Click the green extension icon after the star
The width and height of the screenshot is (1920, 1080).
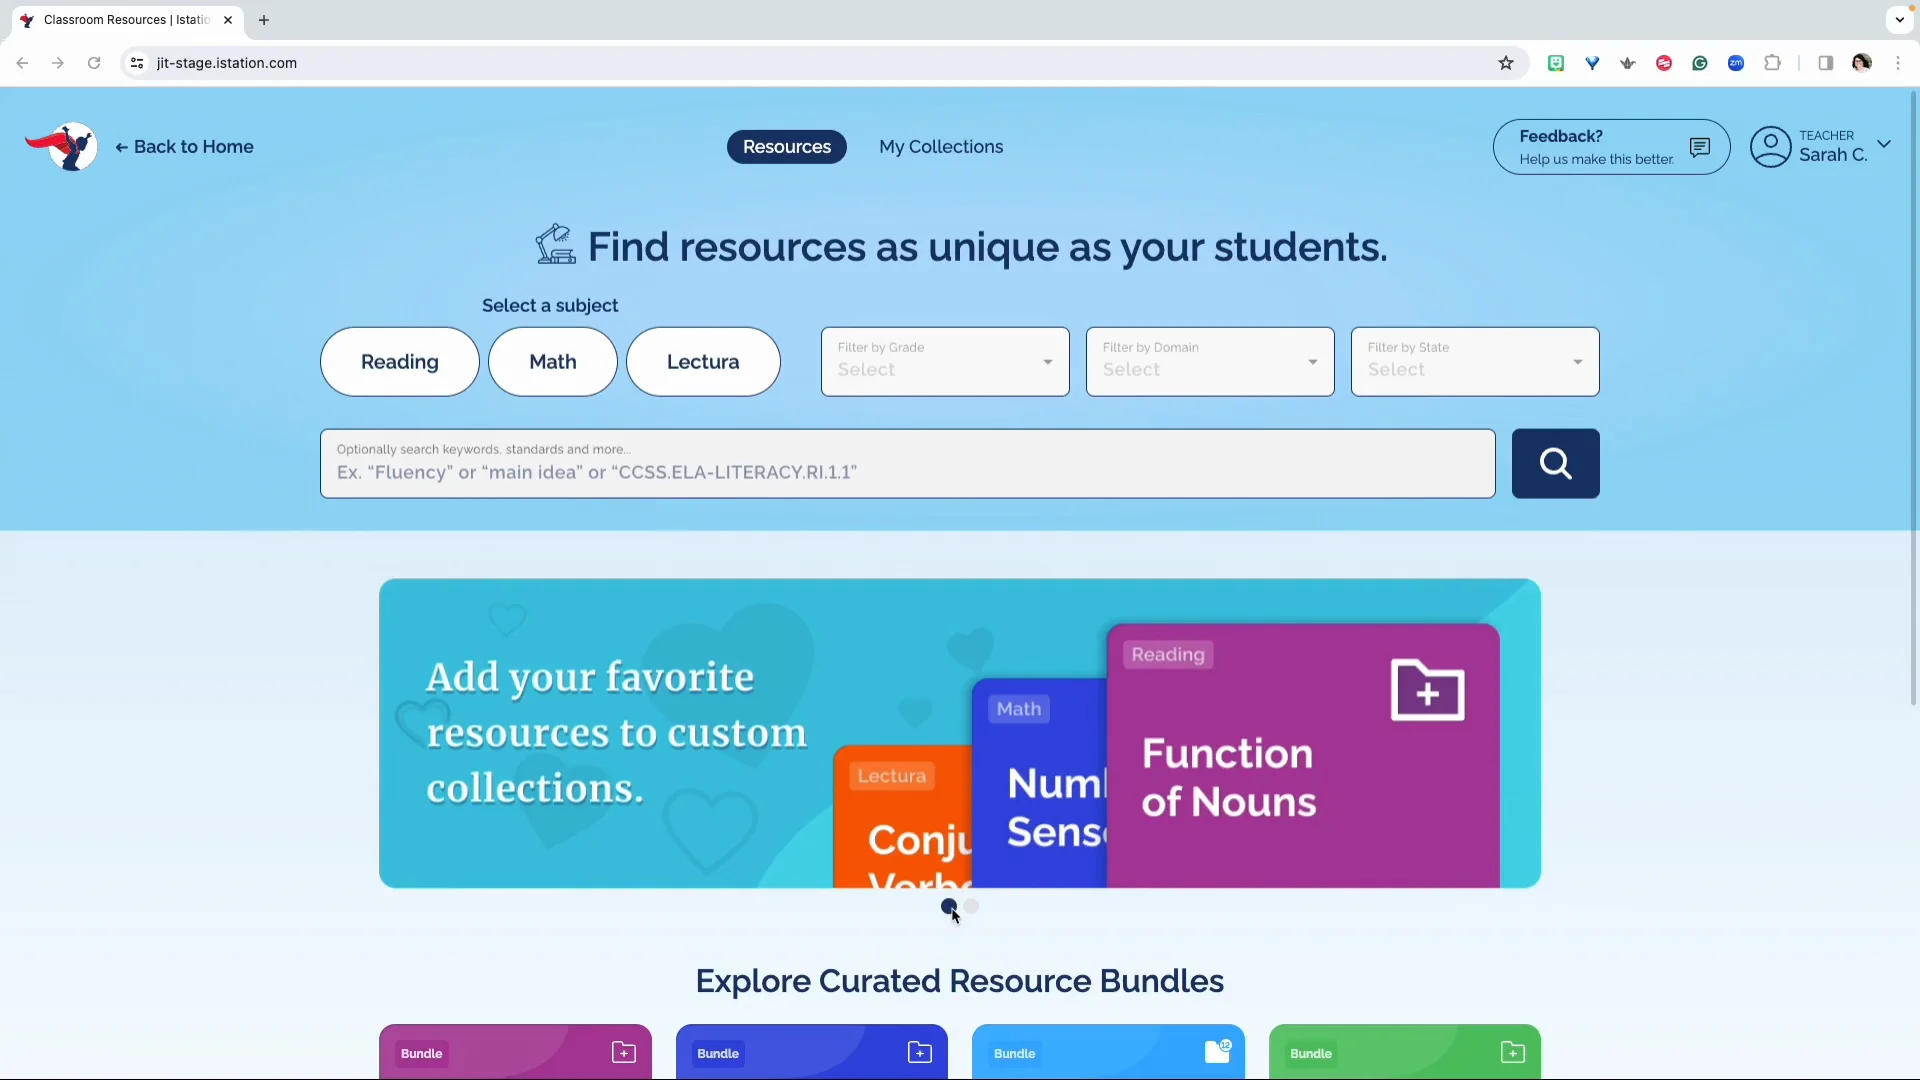[x=1556, y=63]
